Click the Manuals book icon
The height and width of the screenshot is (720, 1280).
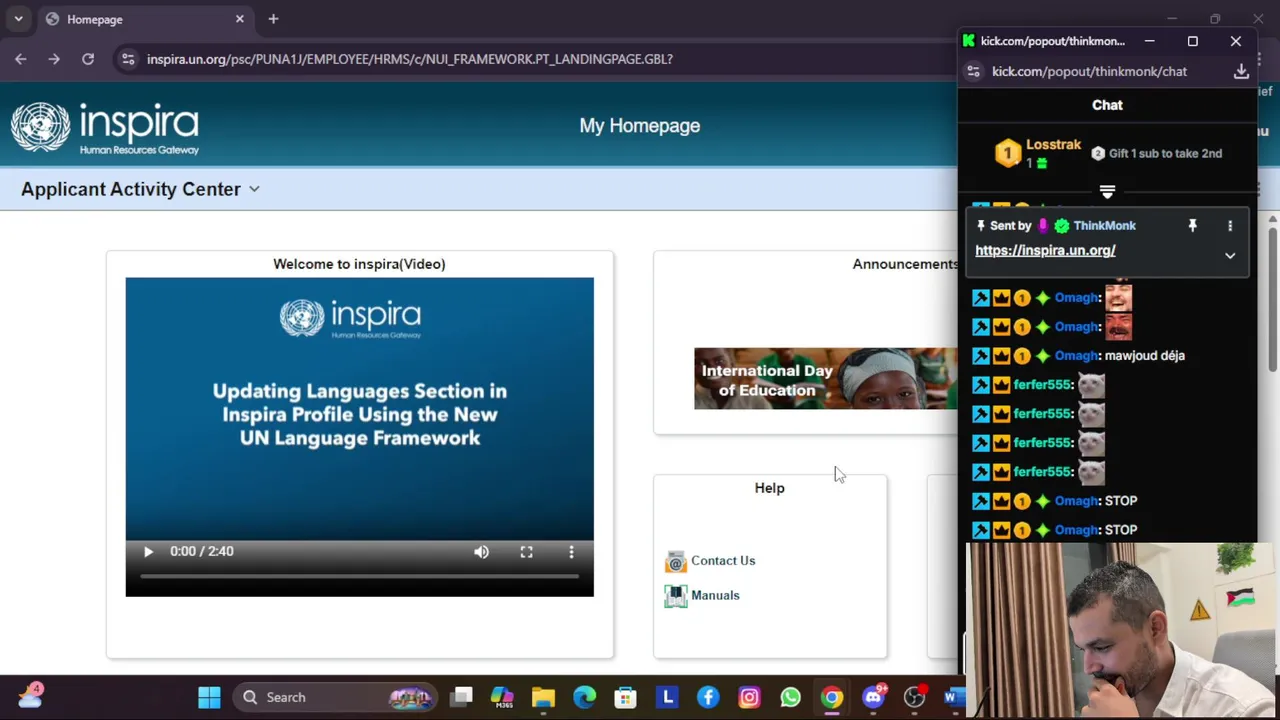[676, 596]
